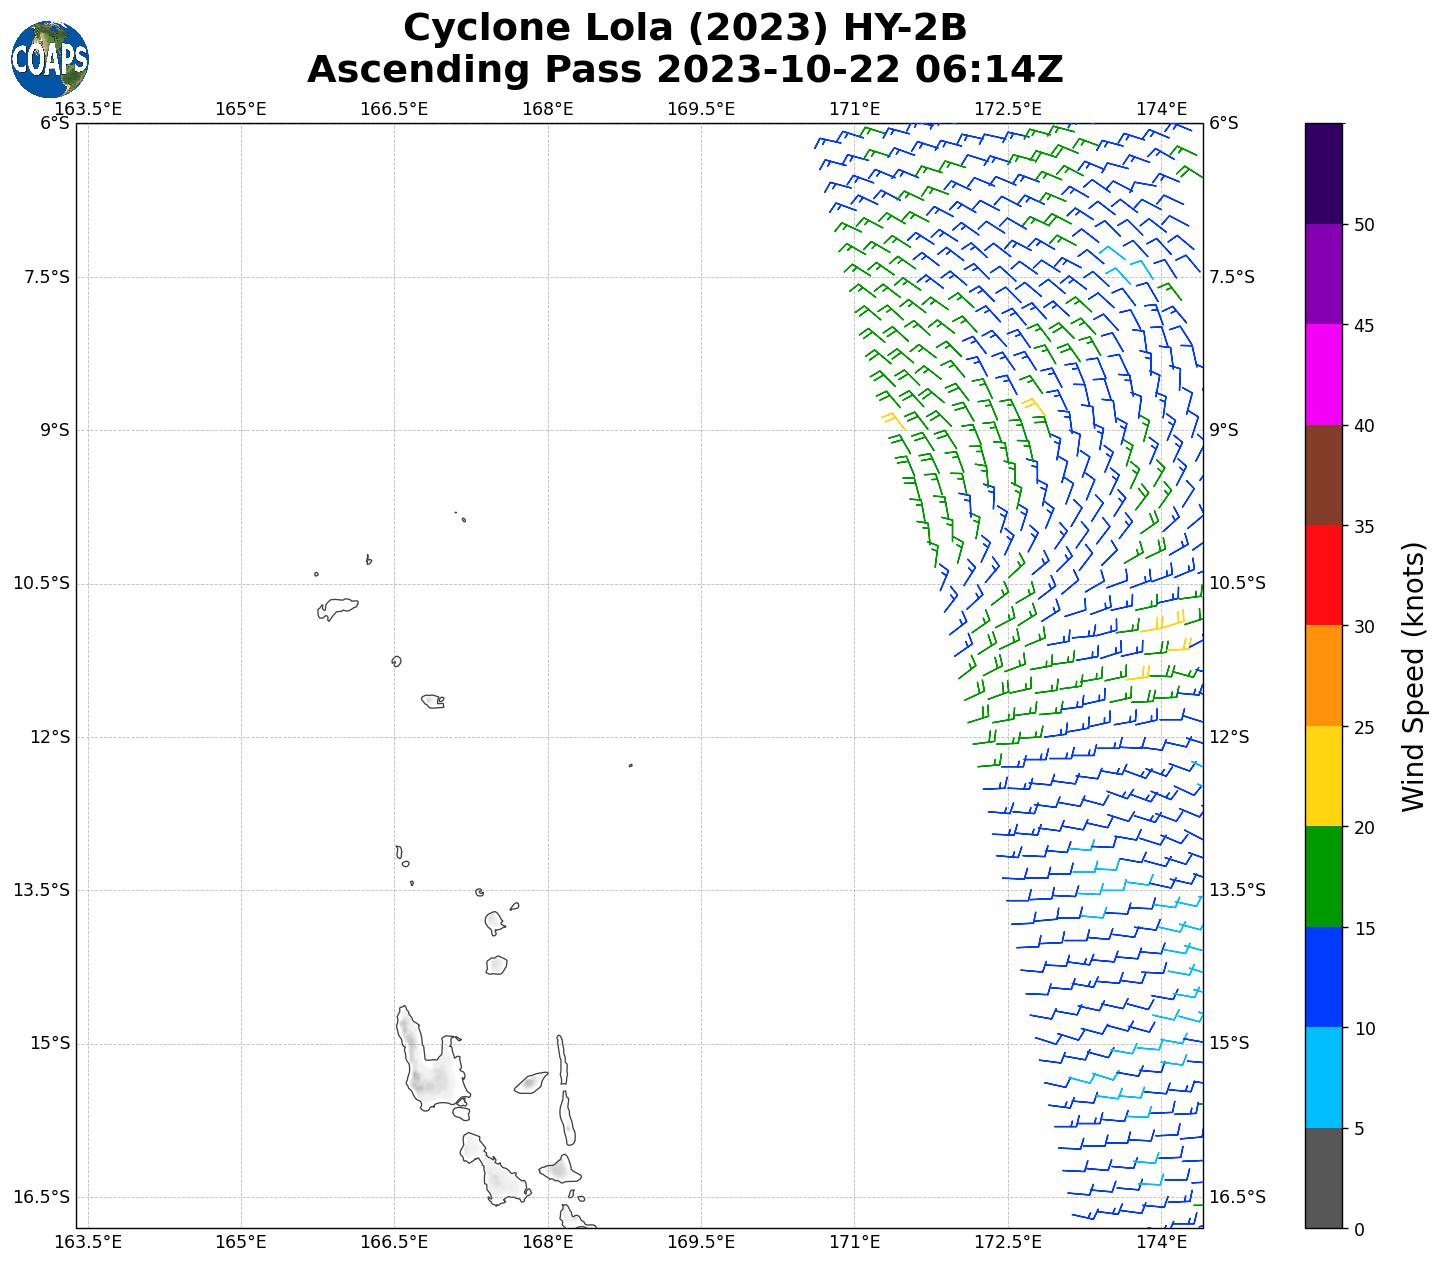Click the COAPS globe logo
The height and width of the screenshot is (1264, 1442).
pos(50,59)
